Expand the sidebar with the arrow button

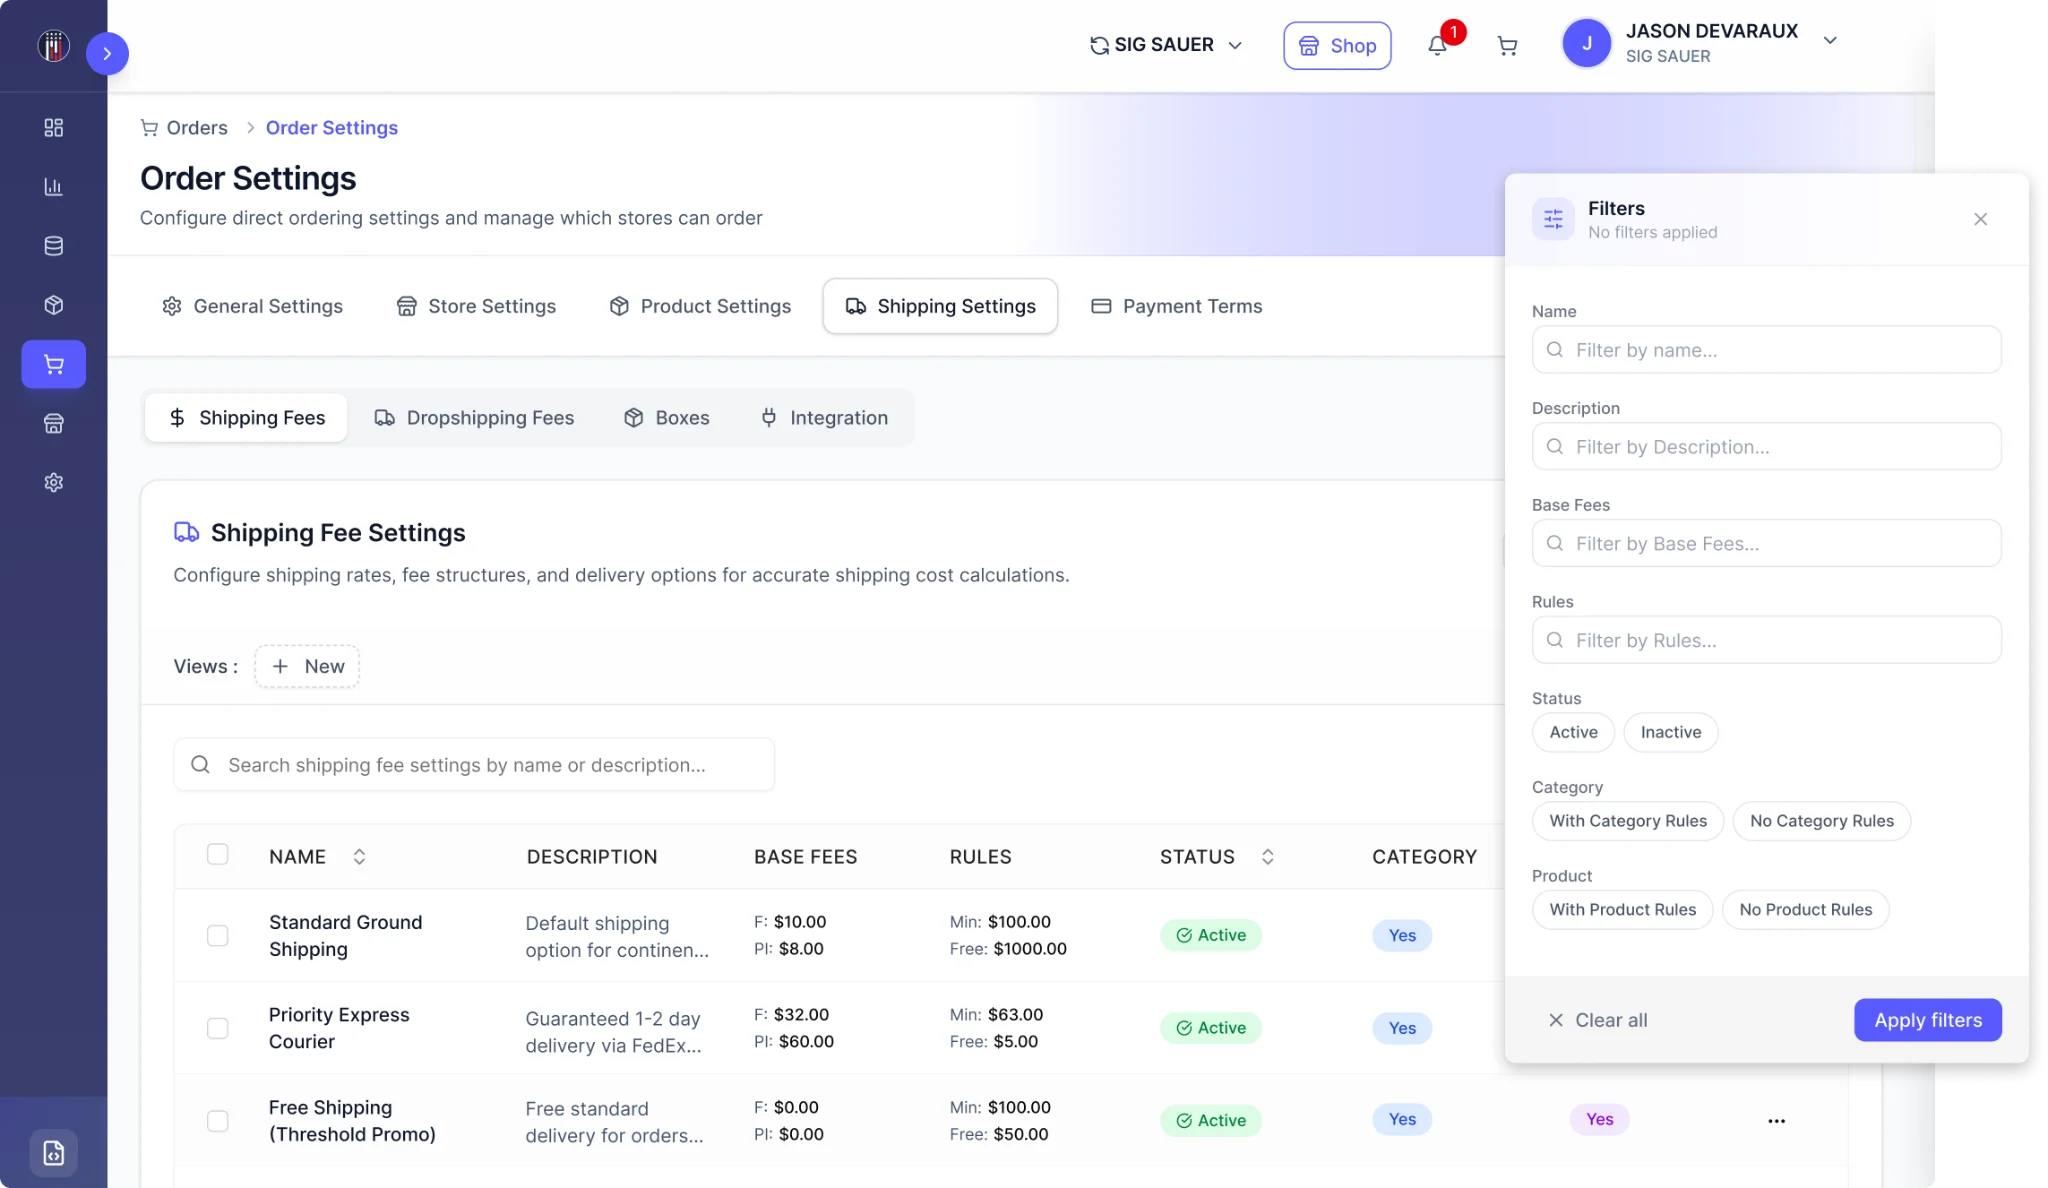pos(107,54)
